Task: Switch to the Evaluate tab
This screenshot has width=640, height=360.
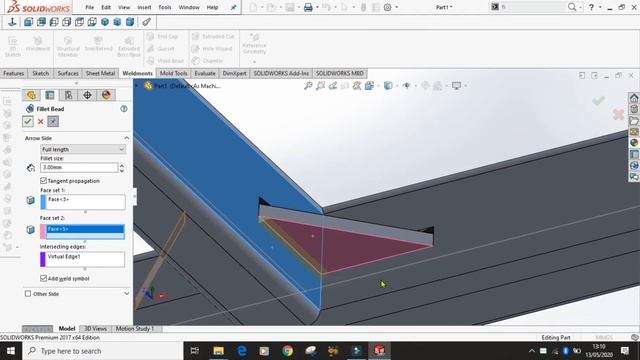Action: click(x=205, y=73)
